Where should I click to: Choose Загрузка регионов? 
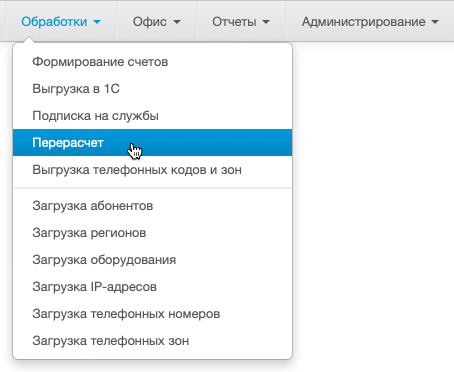click(x=152, y=233)
